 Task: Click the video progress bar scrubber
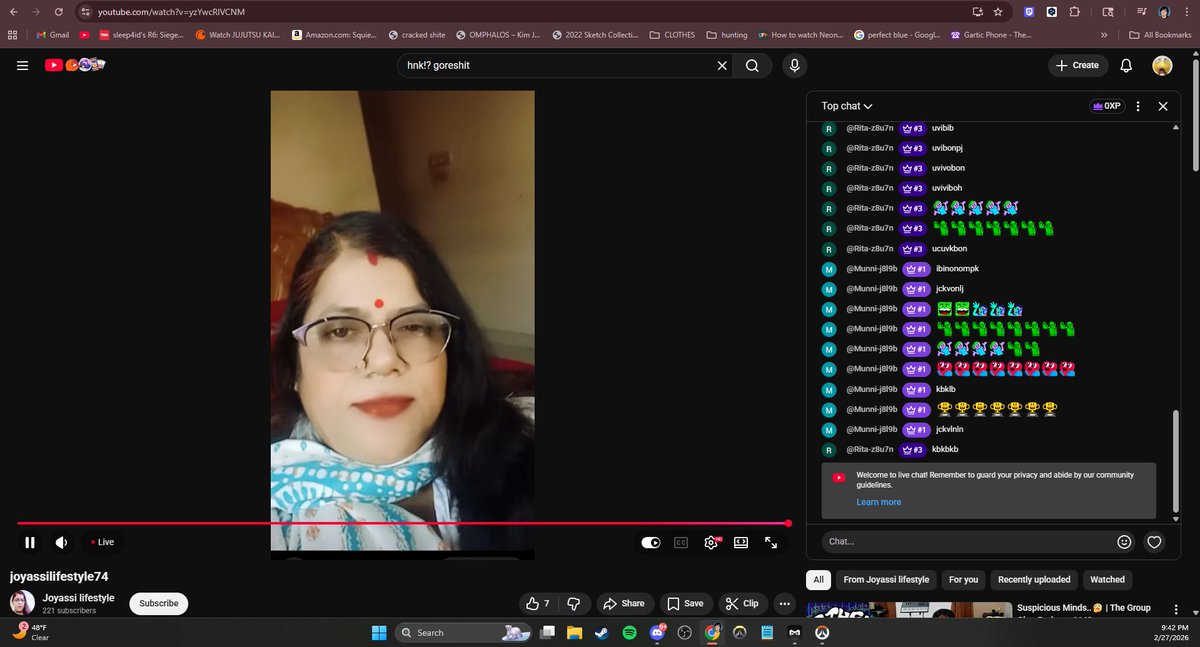pos(788,523)
